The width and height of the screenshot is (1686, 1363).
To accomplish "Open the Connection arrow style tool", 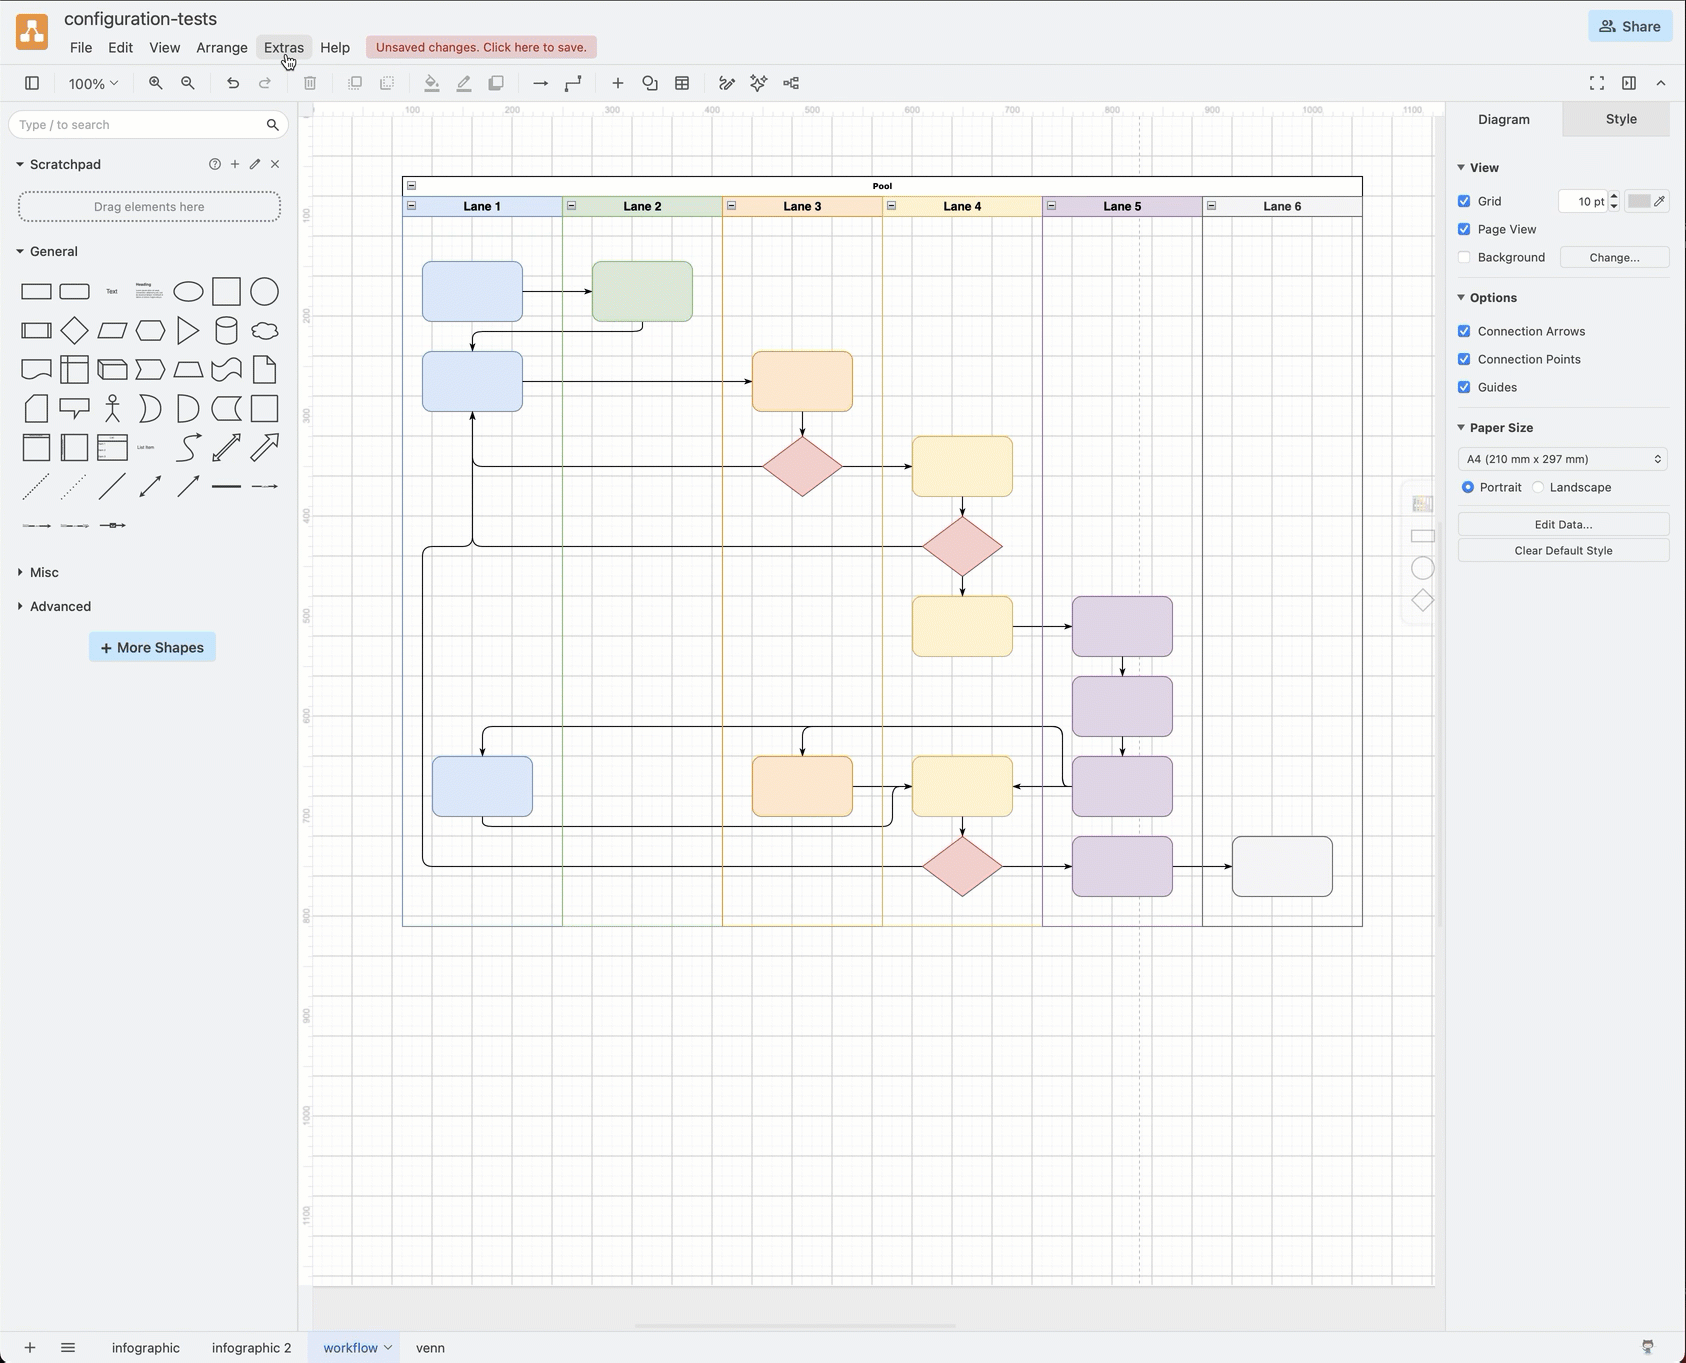I will coord(541,83).
